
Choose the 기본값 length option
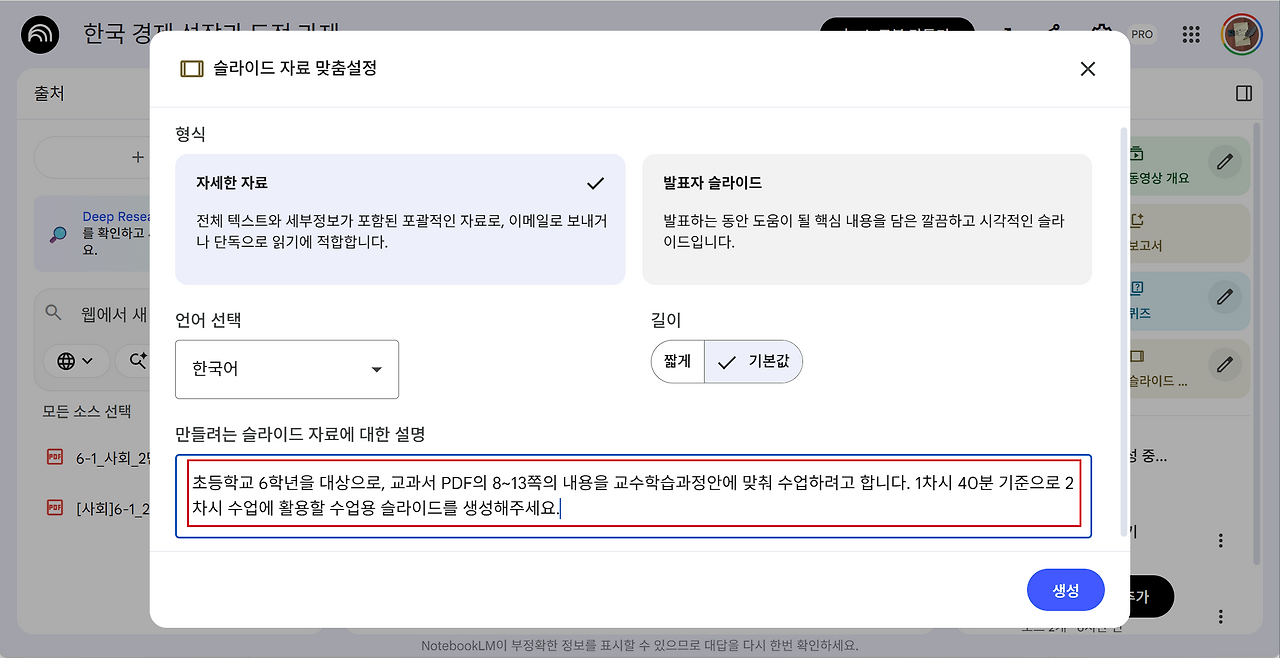[x=754, y=362]
